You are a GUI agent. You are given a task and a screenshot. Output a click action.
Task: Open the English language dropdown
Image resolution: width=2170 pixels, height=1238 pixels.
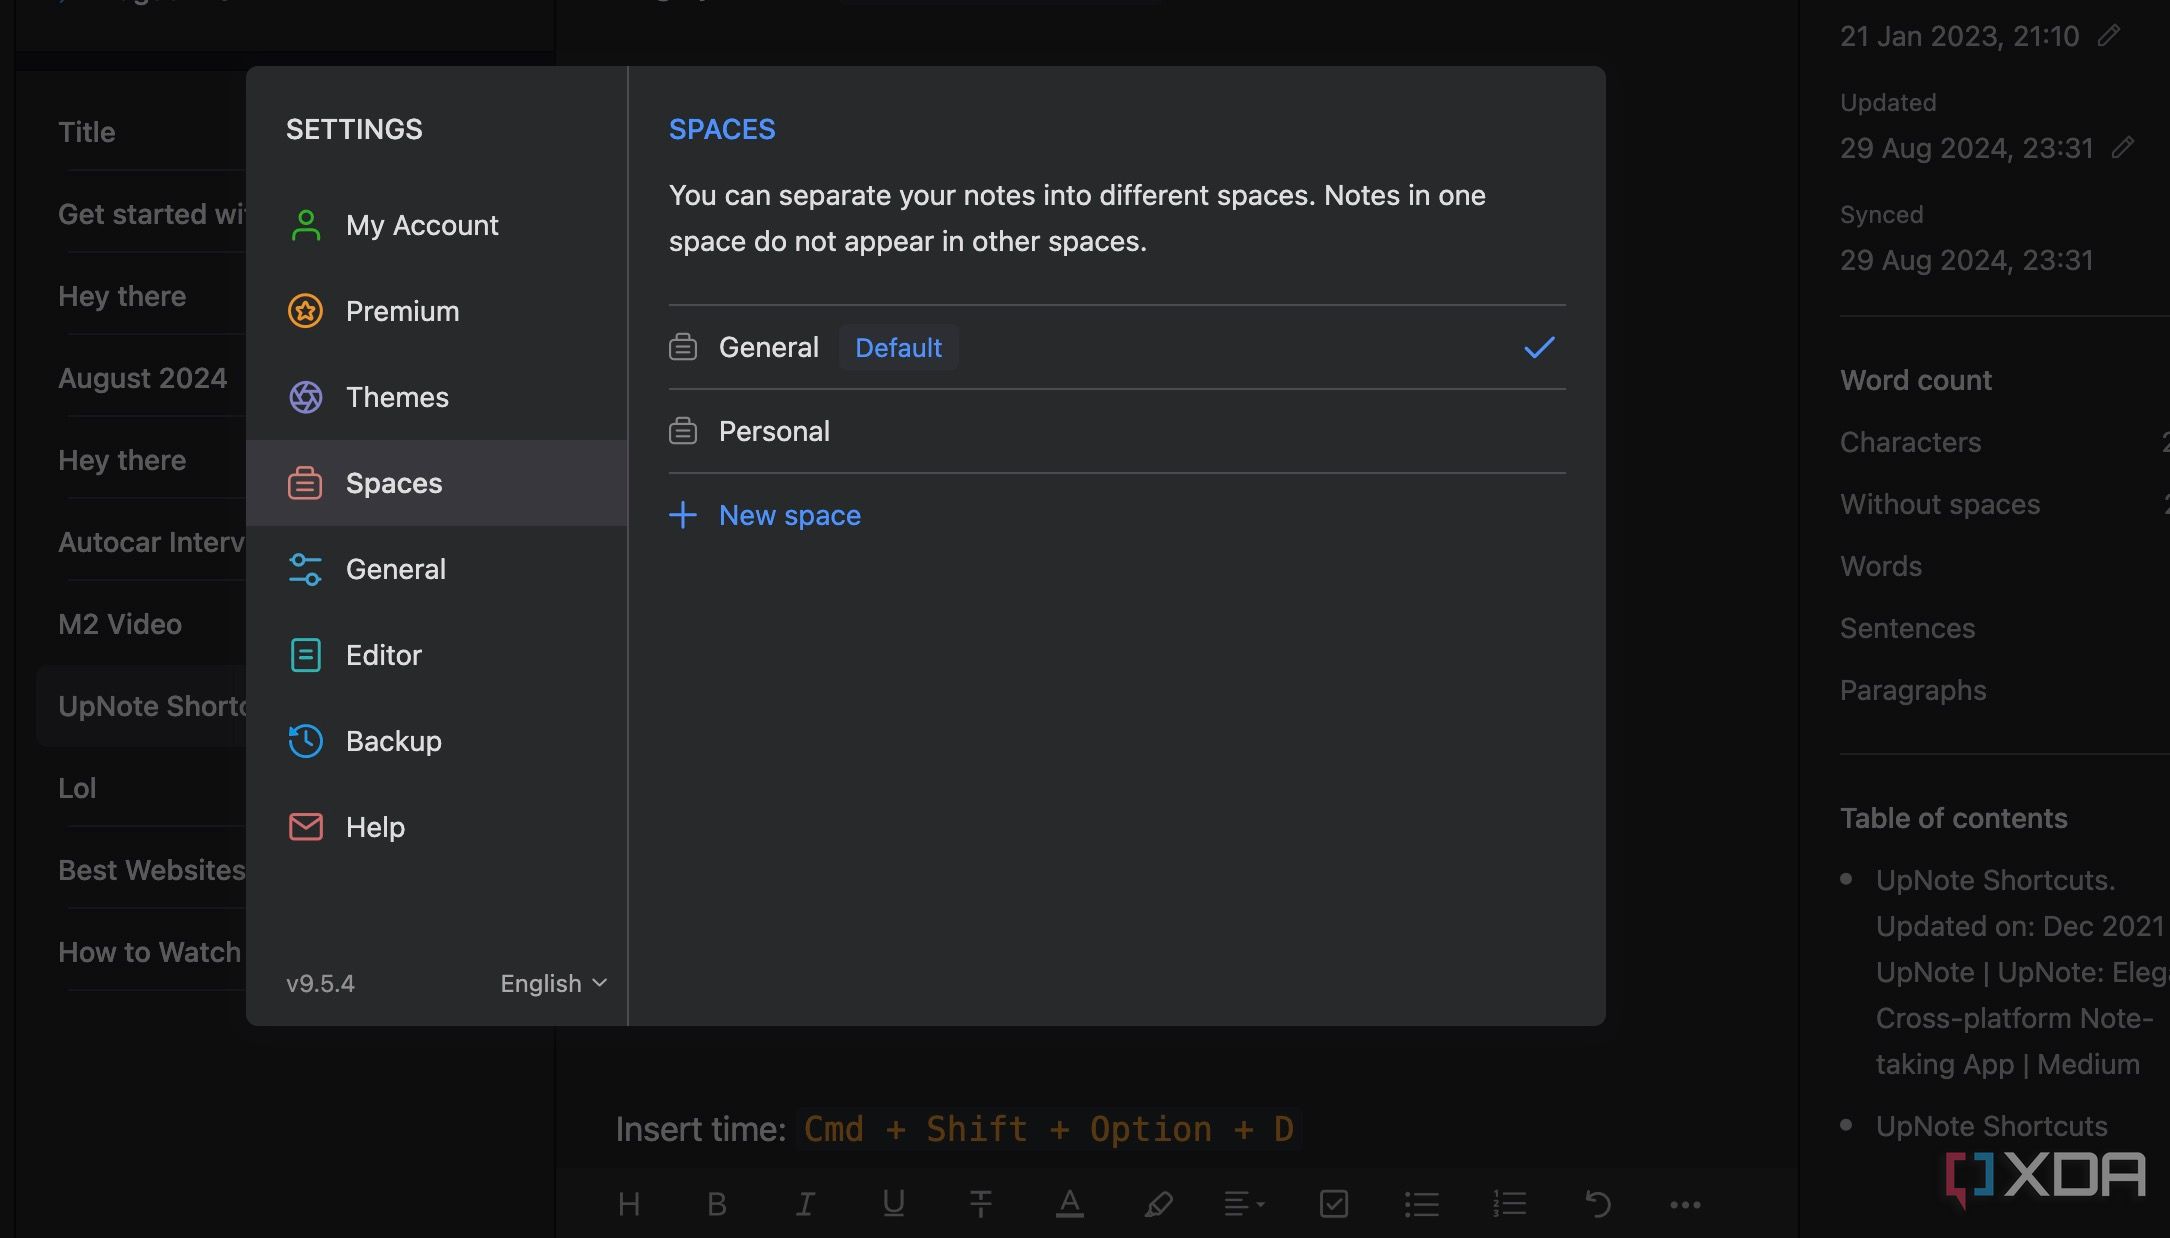(x=554, y=983)
